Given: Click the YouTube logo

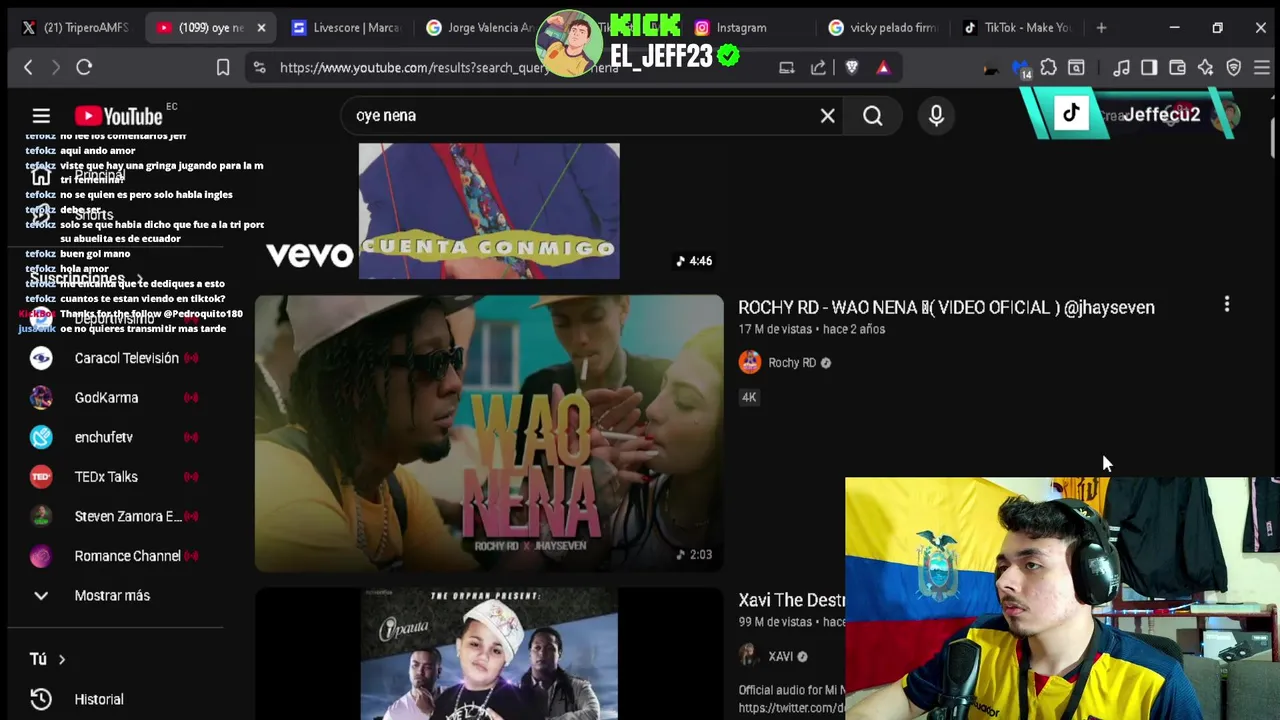Looking at the screenshot, I should tap(118, 116).
